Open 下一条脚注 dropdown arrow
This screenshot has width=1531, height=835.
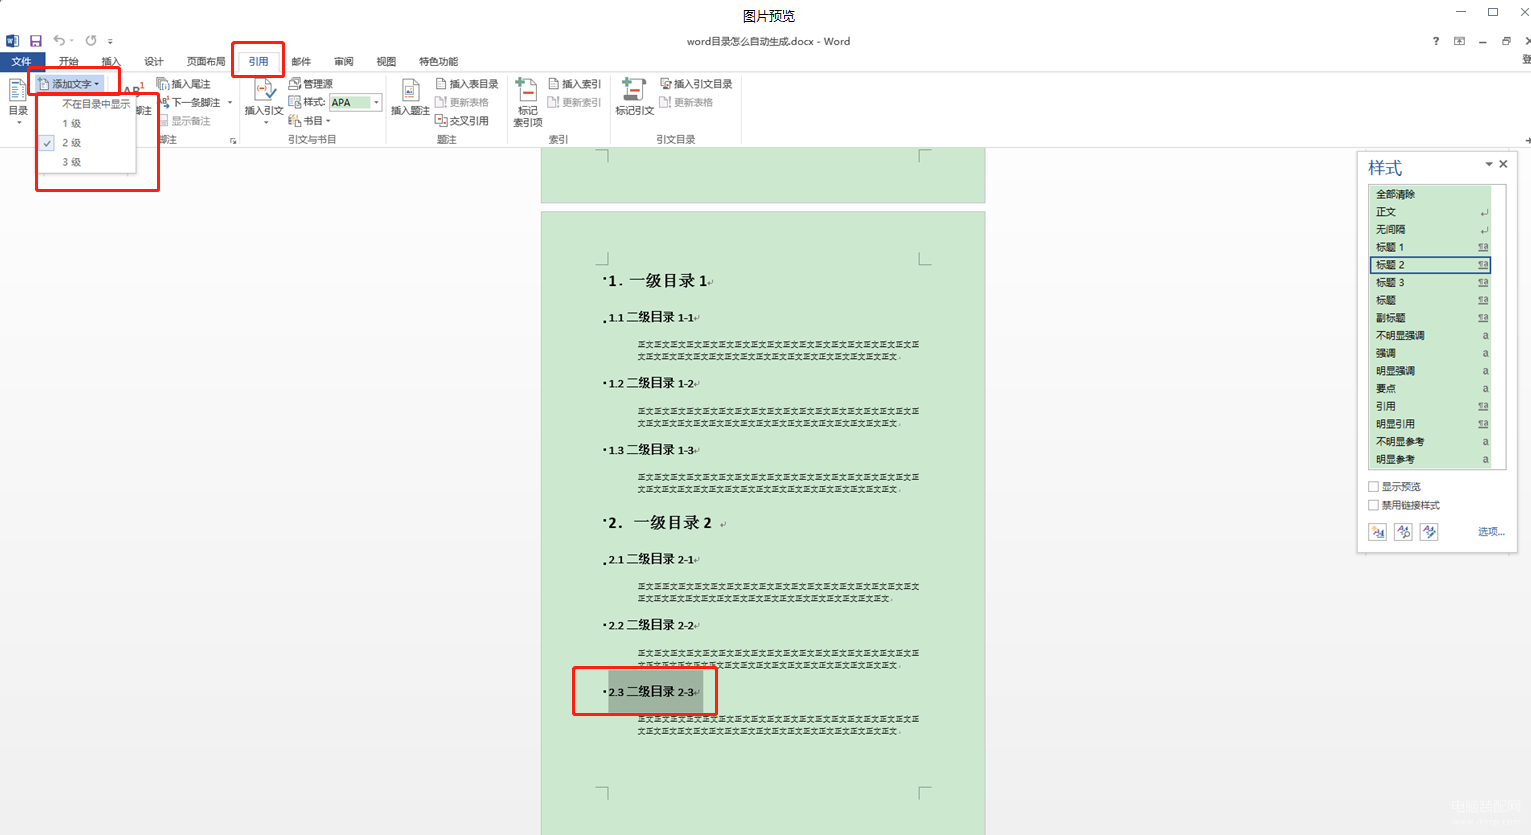coord(230,102)
